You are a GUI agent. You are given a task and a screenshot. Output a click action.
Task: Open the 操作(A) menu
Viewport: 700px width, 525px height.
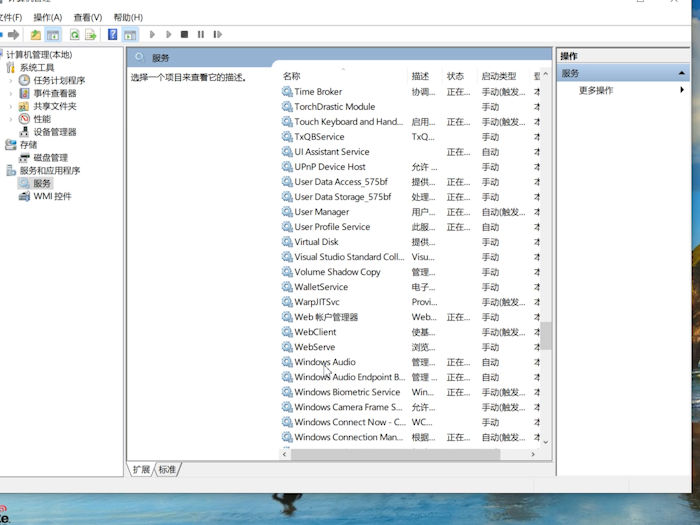[48, 17]
